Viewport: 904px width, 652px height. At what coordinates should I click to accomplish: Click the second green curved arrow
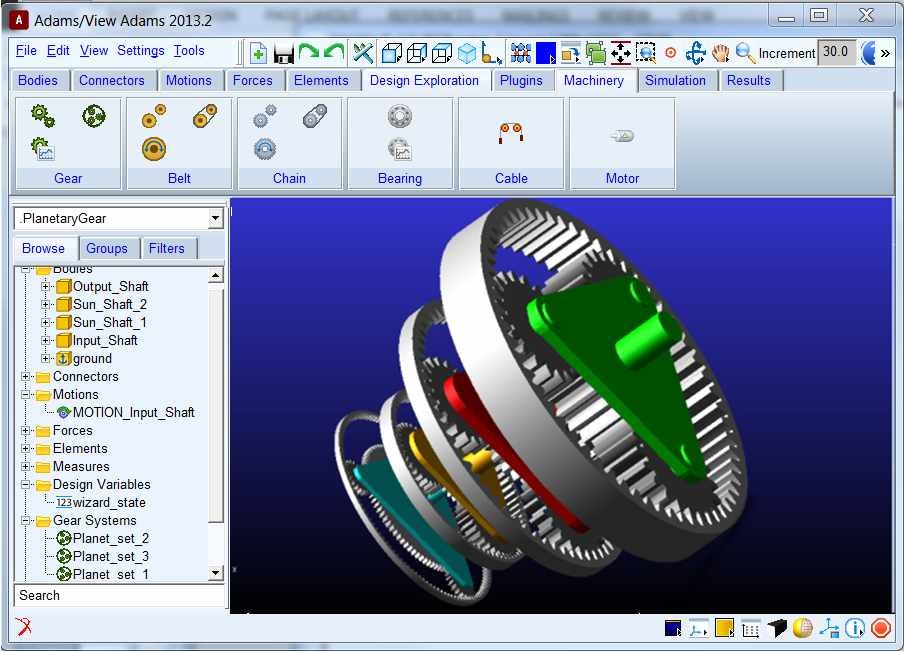tap(334, 52)
